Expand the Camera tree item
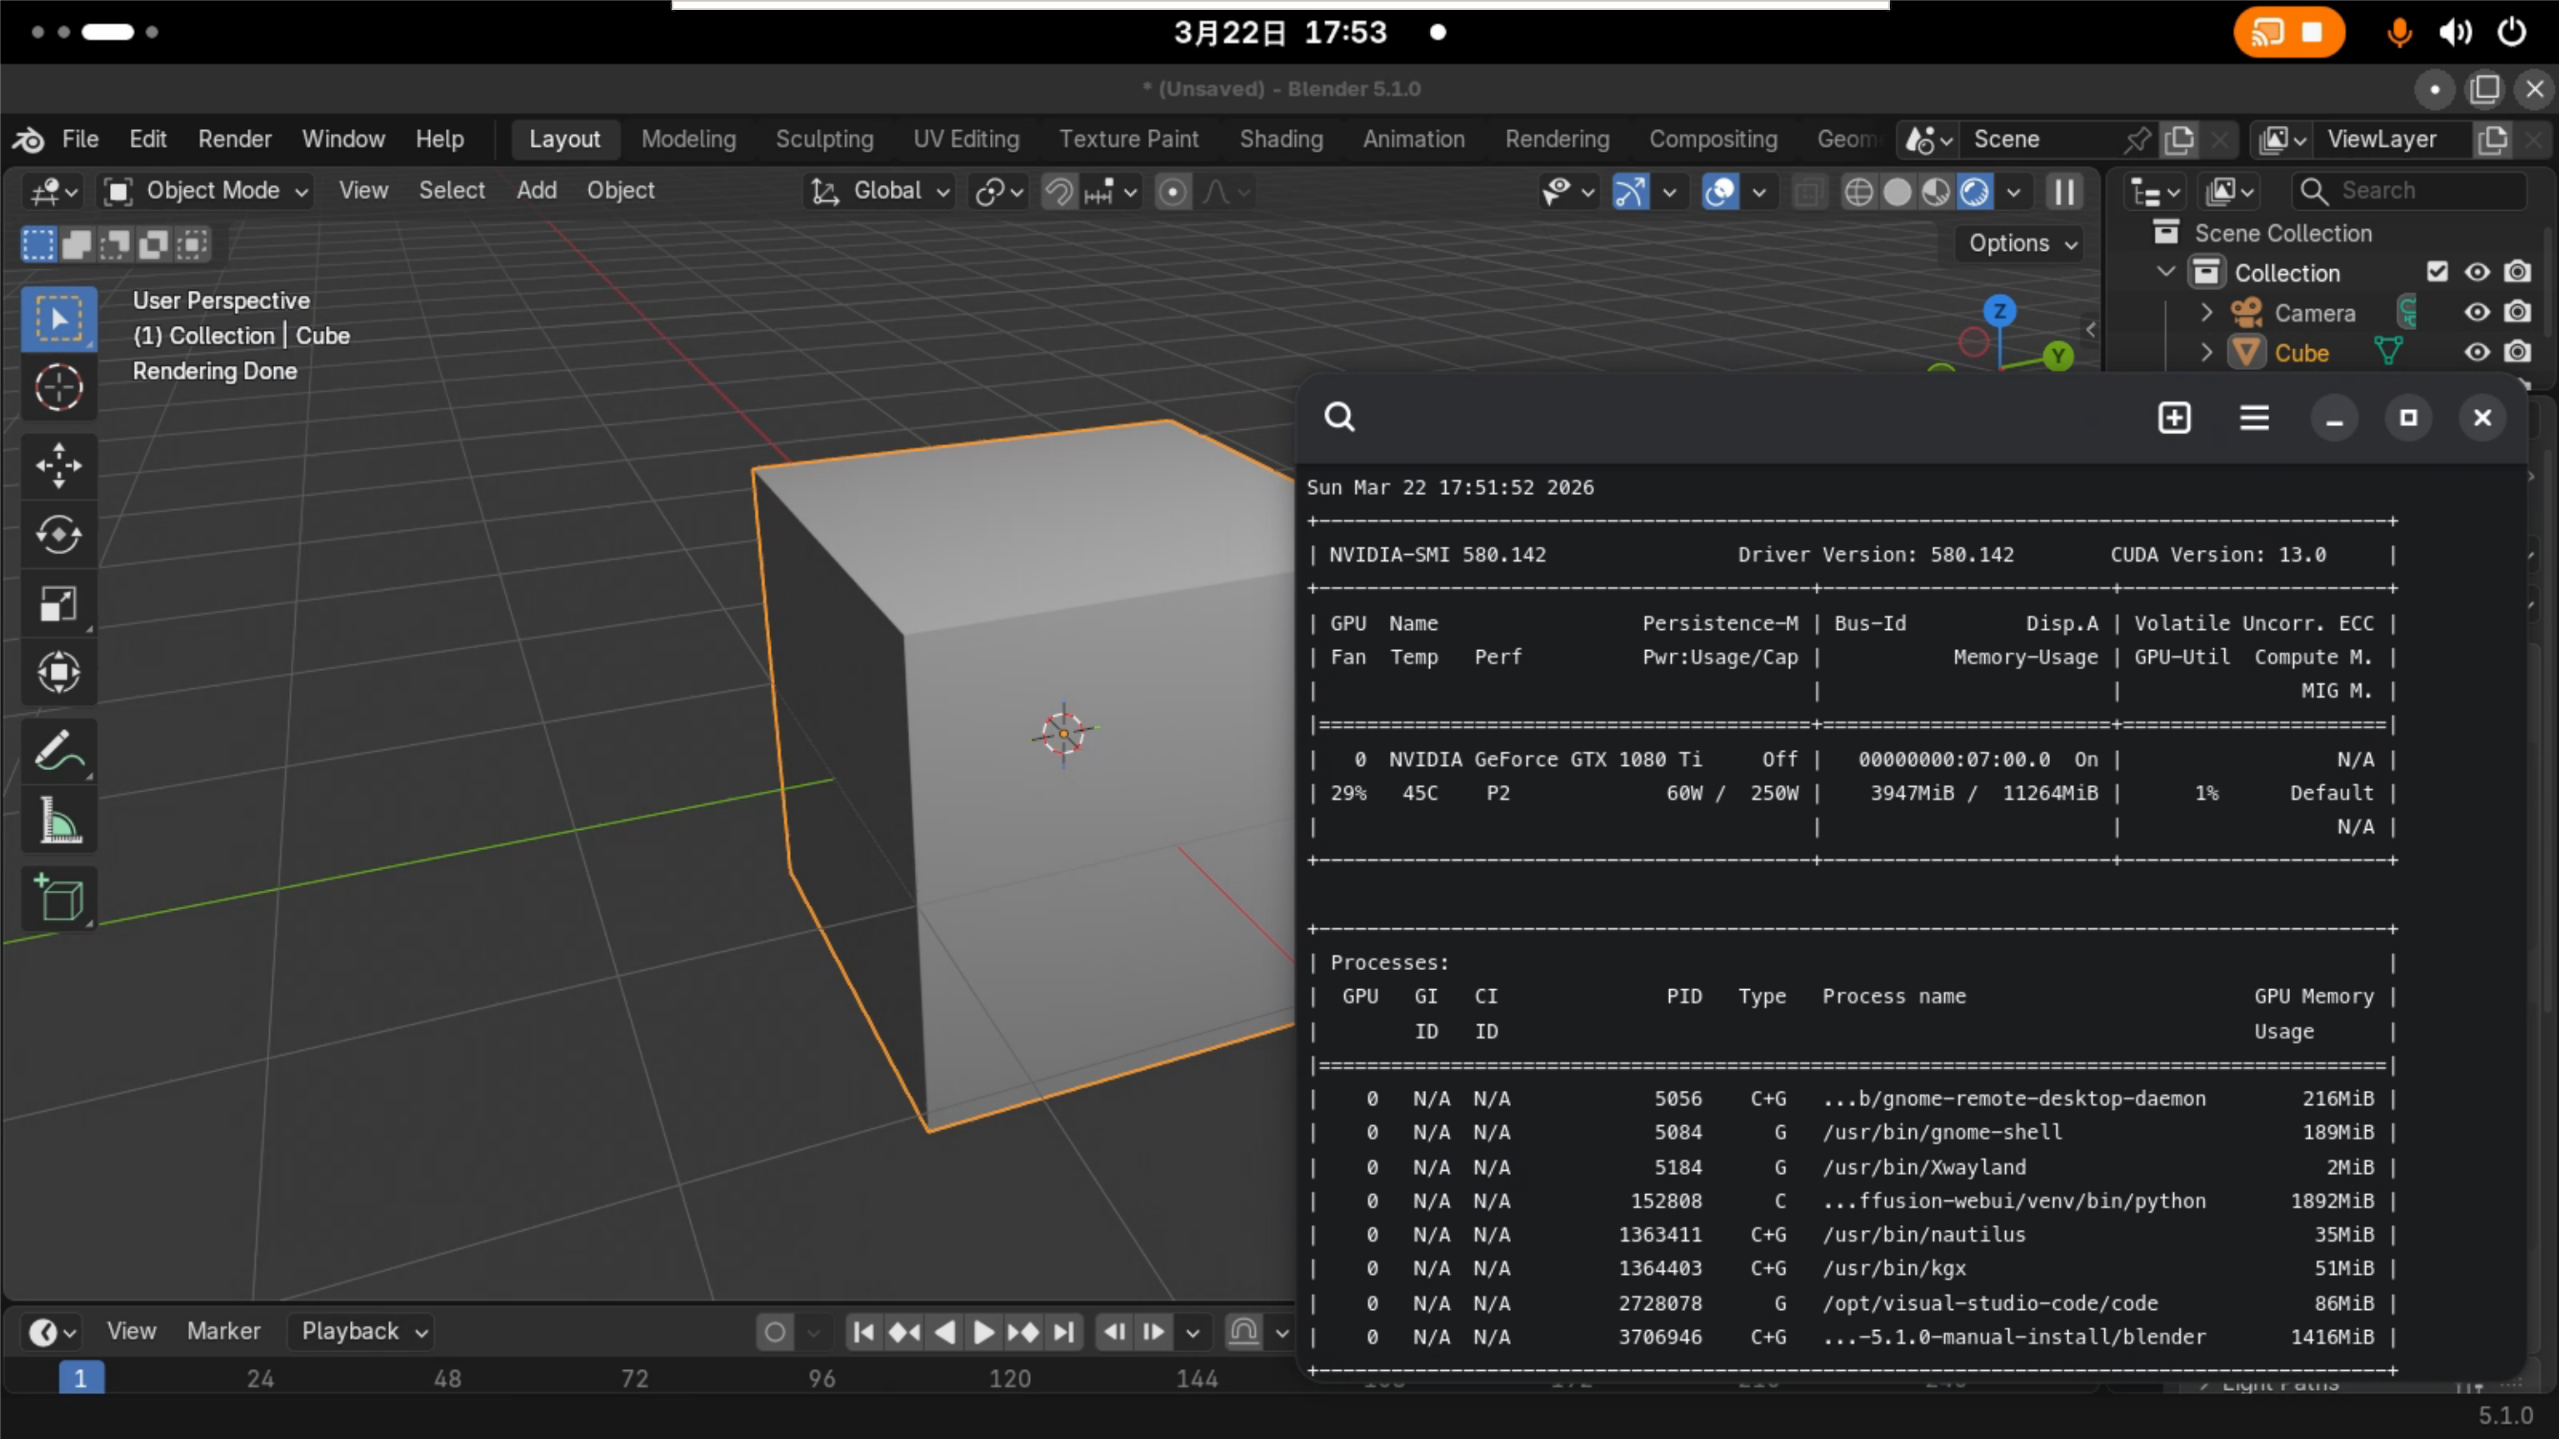The height and width of the screenshot is (1439, 2559). [2206, 313]
